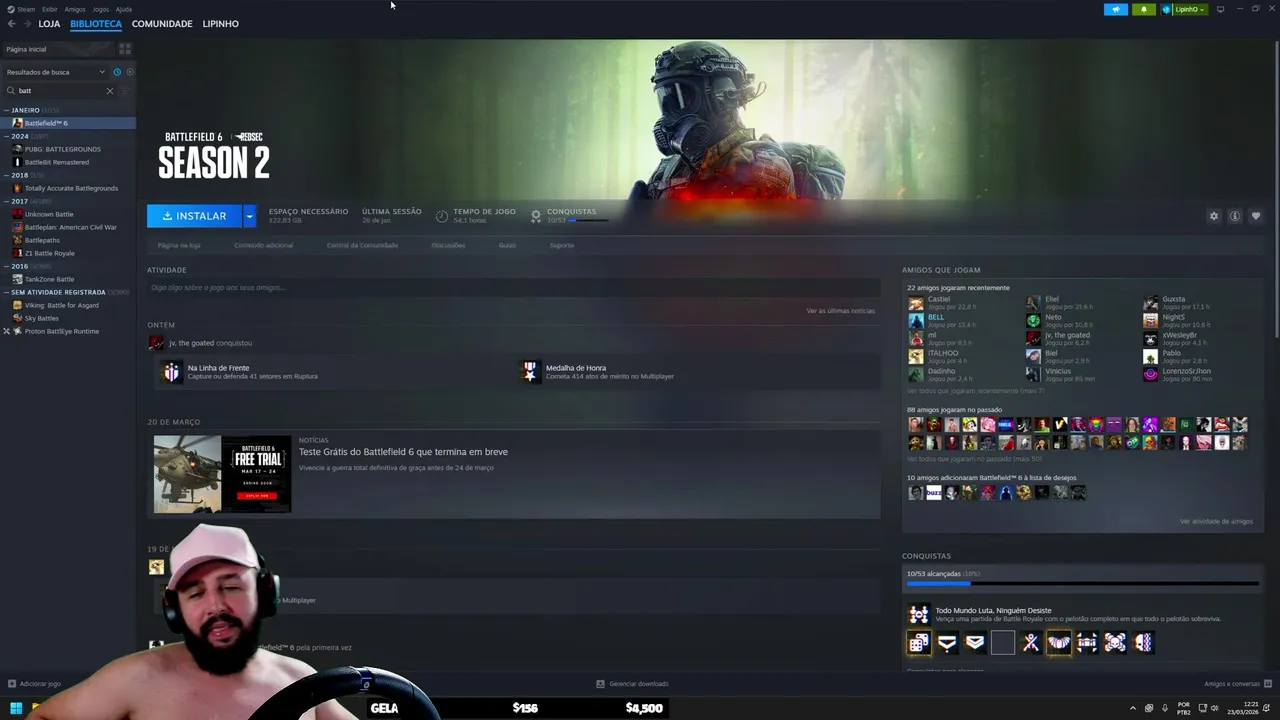This screenshot has height=720, width=1280.
Task: Open the LipinhO account dropdown
Action: click(x=1184, y=9)
